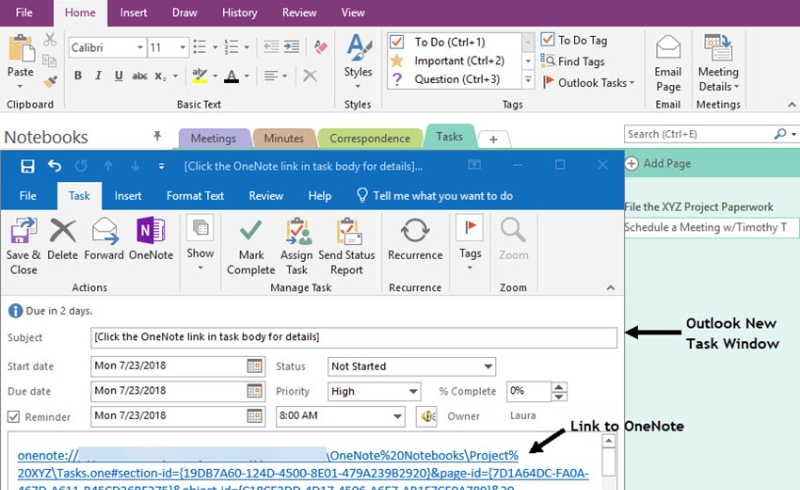This screenshot has width=800, height=490.
Task: Switch to Format Text tab in task window
Action: point(195,196)
